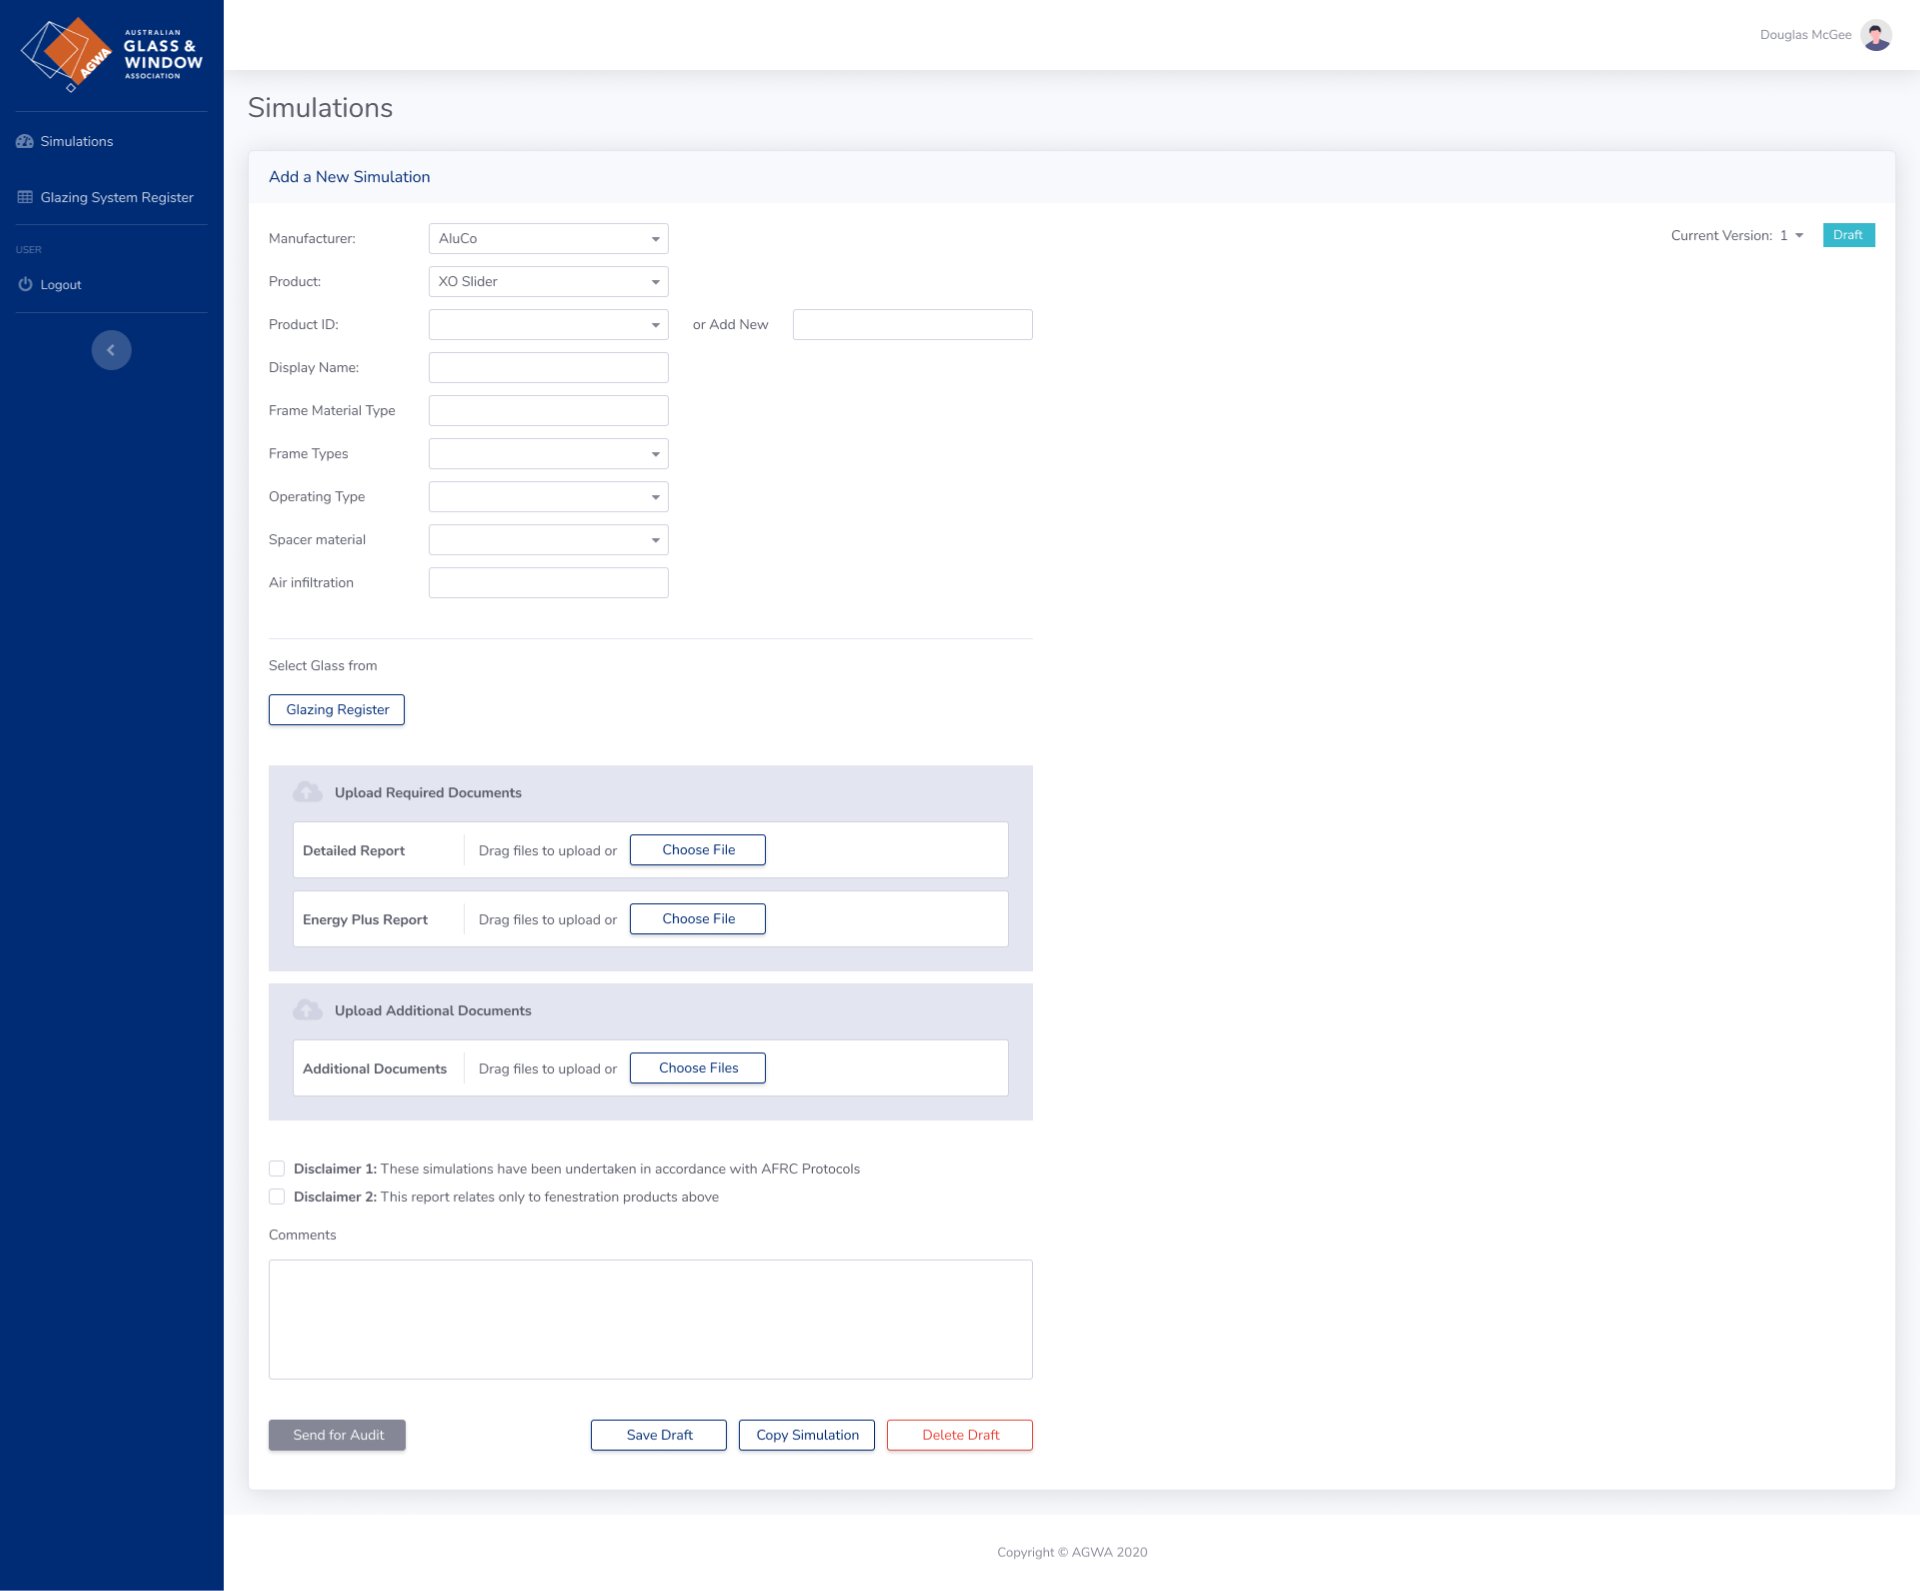Image resolution: width=1920 pixels, height=1591 pixels.
Task: Click the AGWA logo in the sidebar
Action: click(x=111, y=53)
